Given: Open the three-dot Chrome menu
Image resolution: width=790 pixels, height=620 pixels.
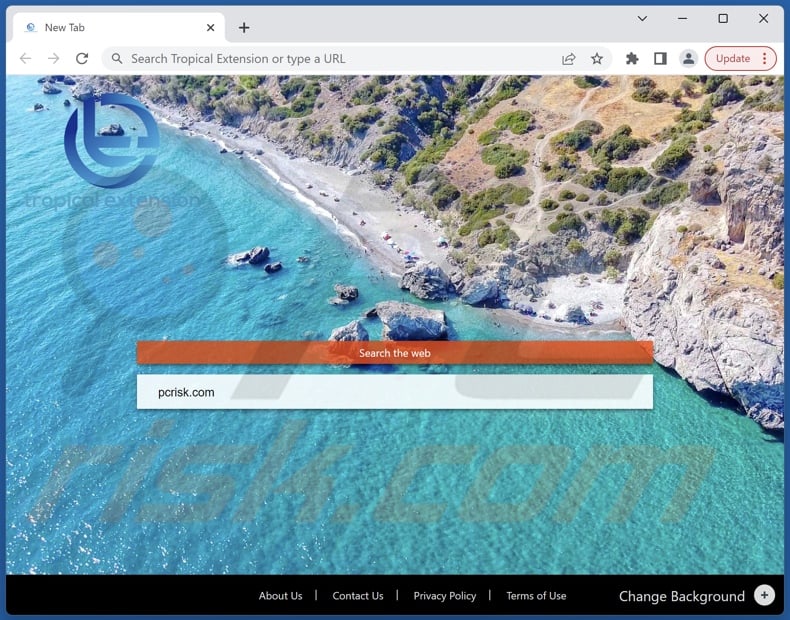Looking at the screenshot, I should (765, 58).
